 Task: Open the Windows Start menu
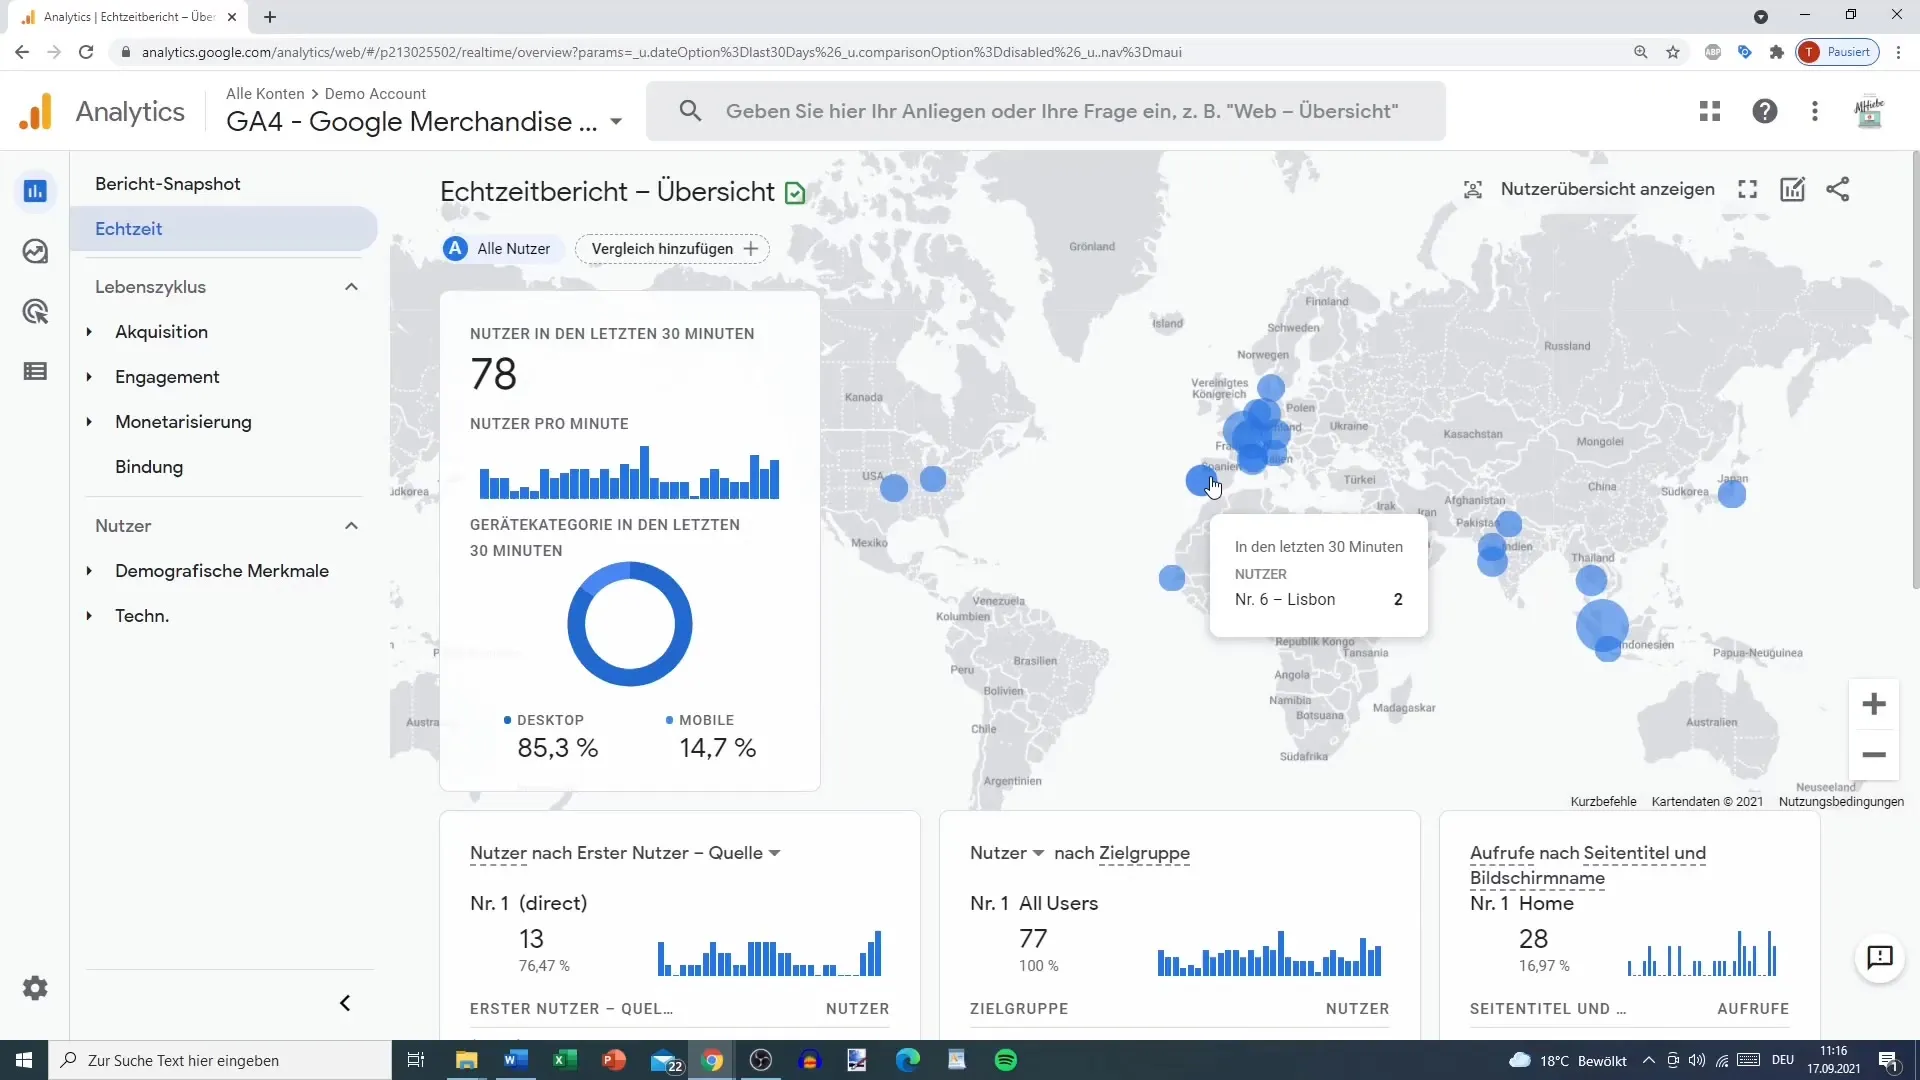click(x=24, y=1060)
